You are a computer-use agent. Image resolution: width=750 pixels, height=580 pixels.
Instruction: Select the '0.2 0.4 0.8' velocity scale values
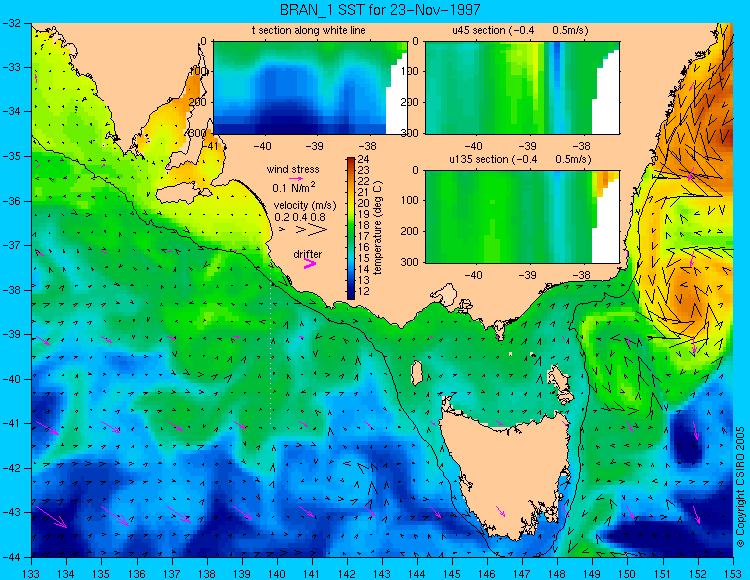(x=300, y=217)
